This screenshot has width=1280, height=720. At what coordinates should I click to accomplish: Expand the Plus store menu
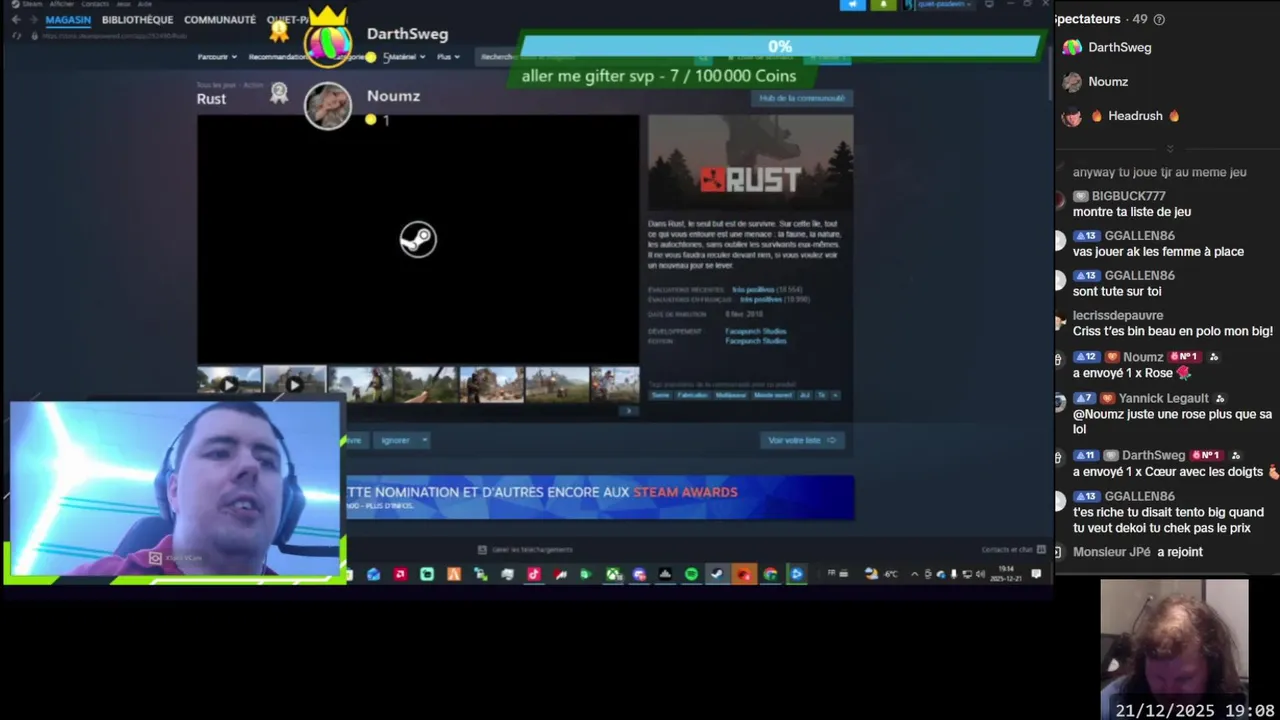click(448, 57)
